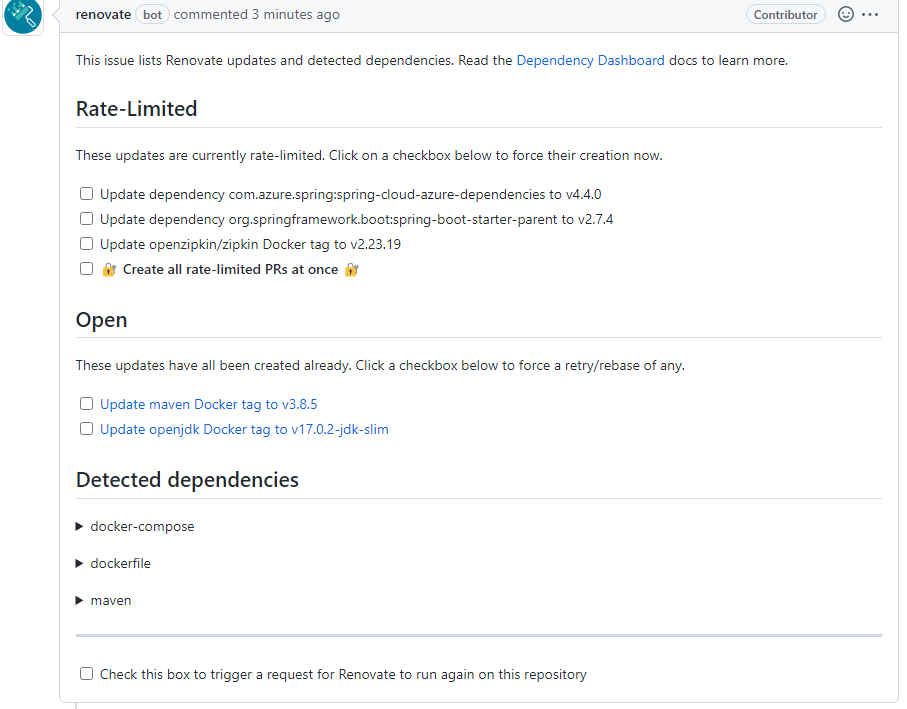
Task: Click the 'bot' label next to renovate
Action: click(152, 14)
